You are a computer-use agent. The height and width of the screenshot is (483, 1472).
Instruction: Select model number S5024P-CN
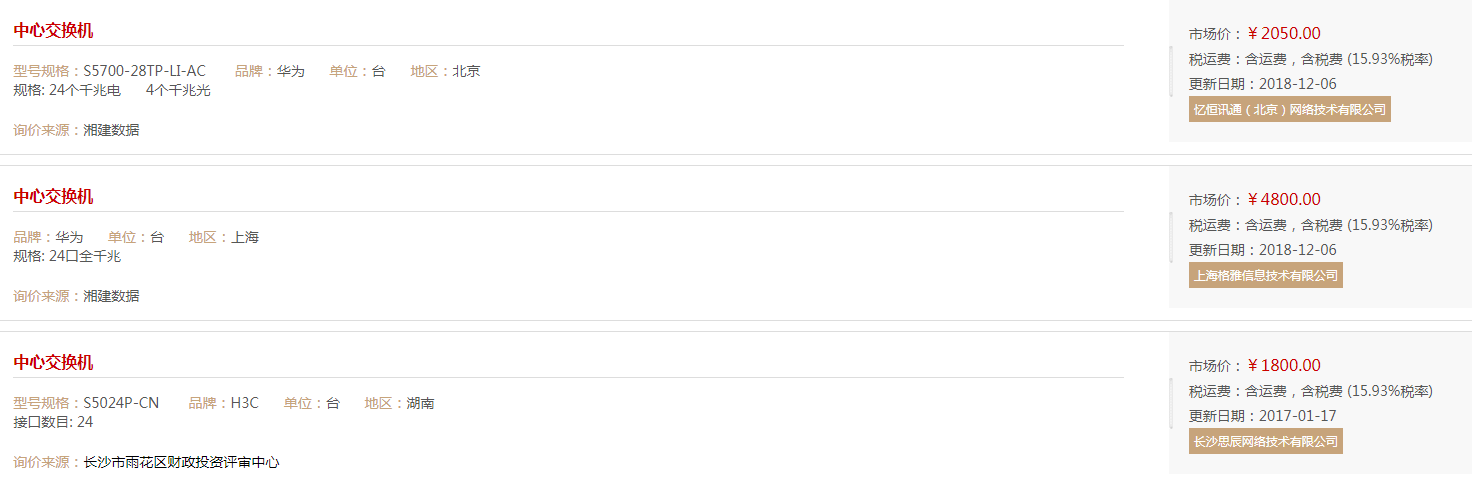[121, 403]
